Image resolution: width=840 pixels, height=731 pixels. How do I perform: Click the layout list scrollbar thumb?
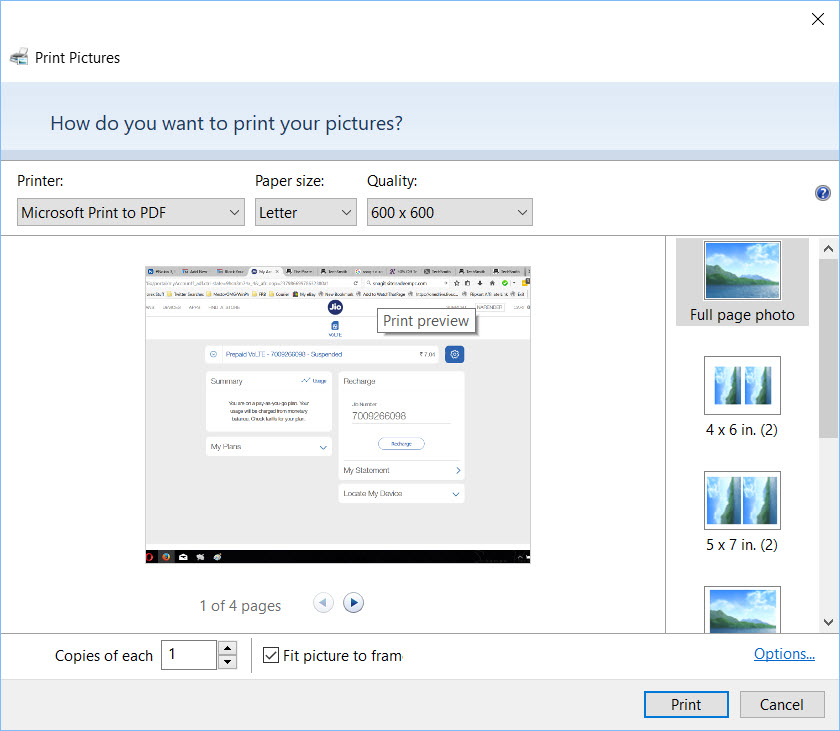tap(828, 348)
